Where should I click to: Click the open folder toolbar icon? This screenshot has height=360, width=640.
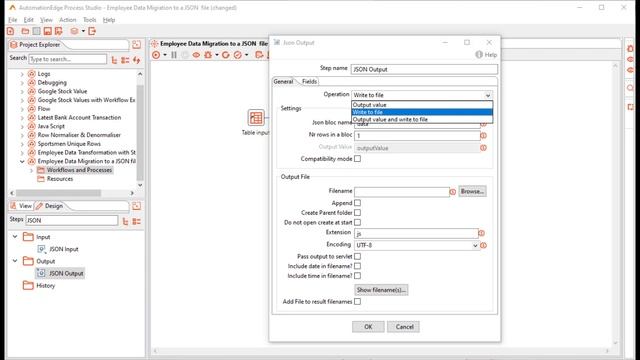[x=25, y=31]
